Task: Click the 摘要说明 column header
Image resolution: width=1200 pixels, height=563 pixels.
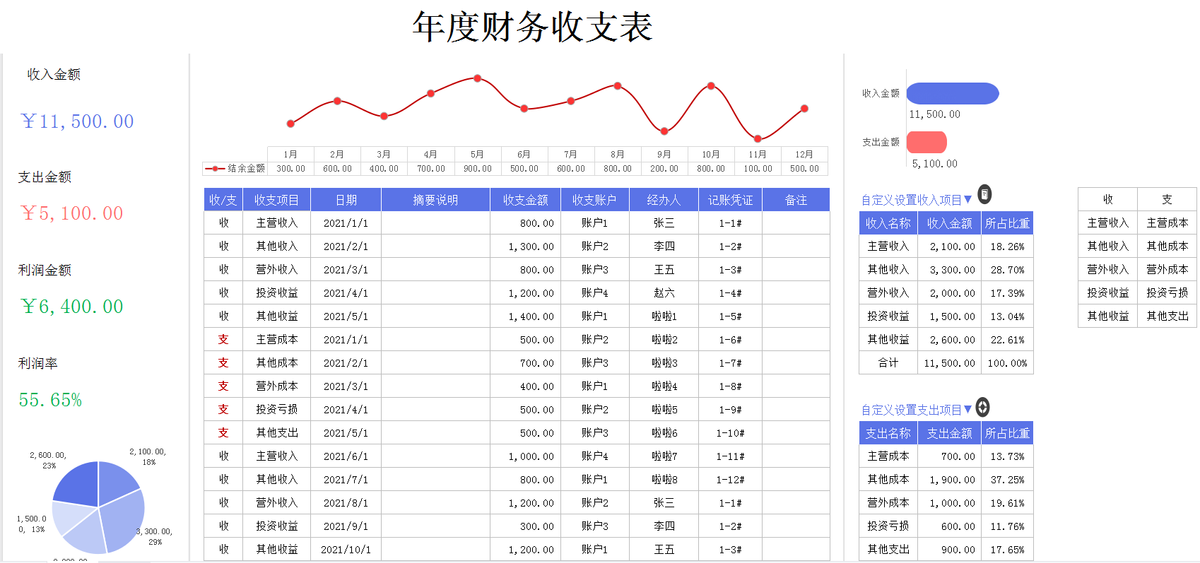Action: tap(436, 200)
